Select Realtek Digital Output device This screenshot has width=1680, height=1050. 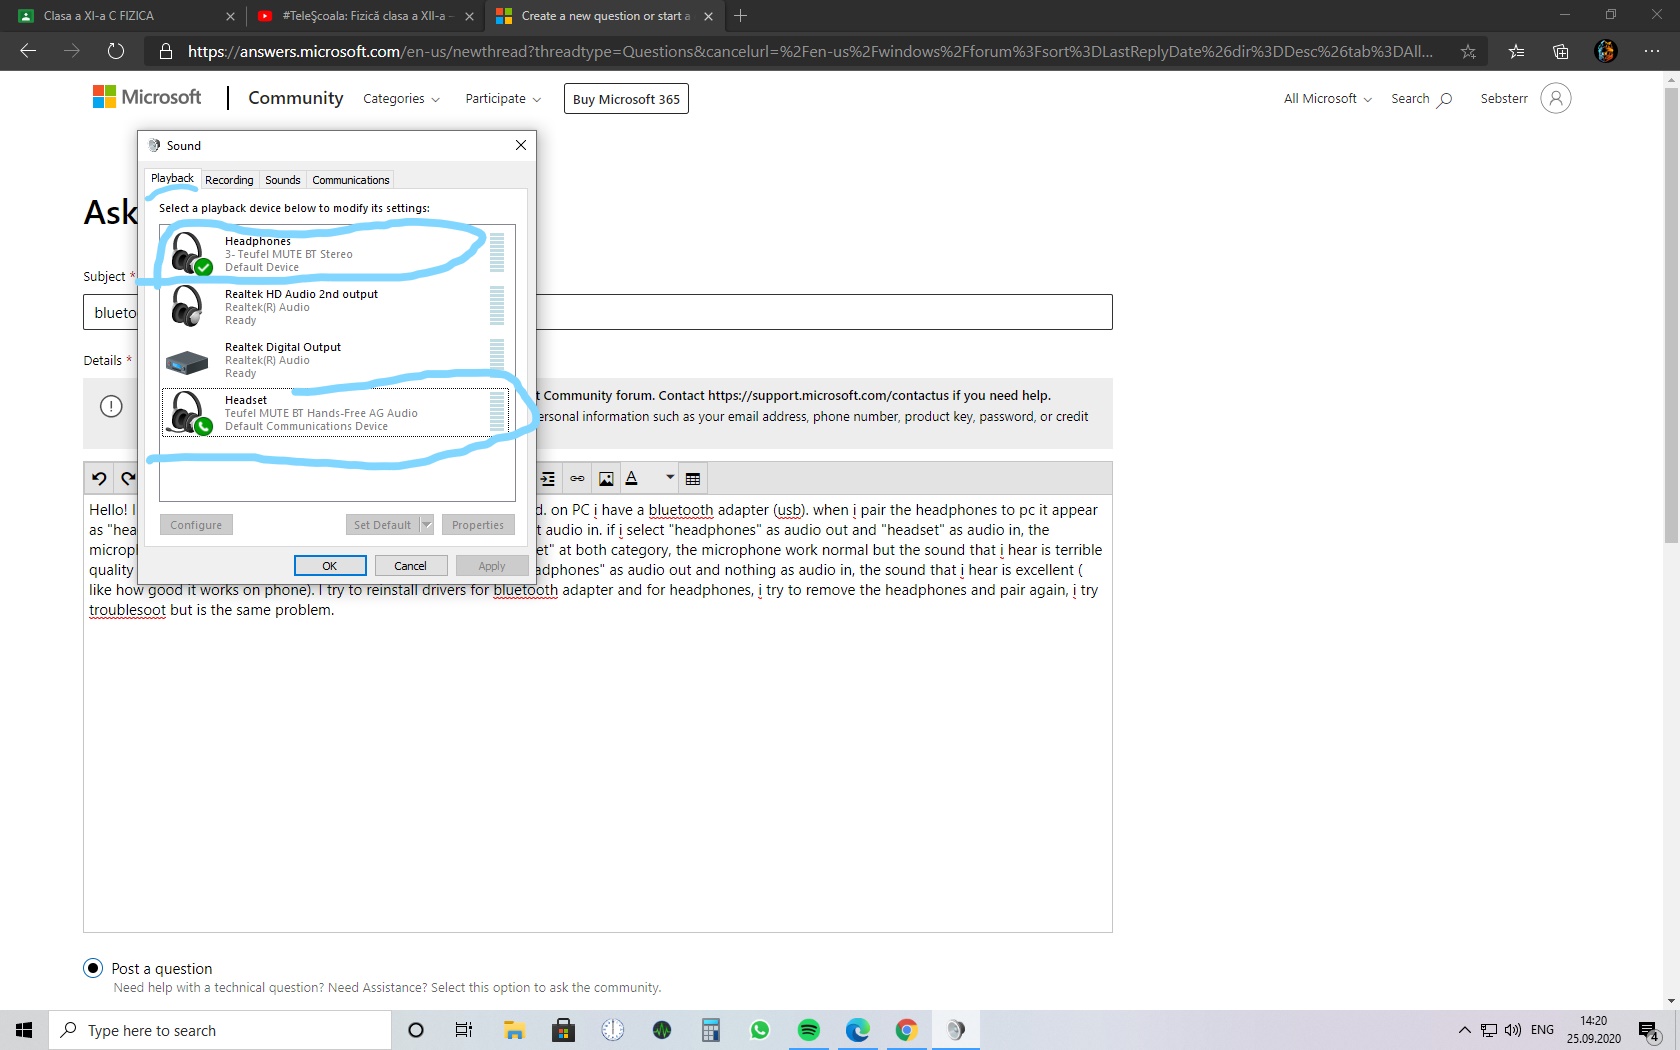337,359
